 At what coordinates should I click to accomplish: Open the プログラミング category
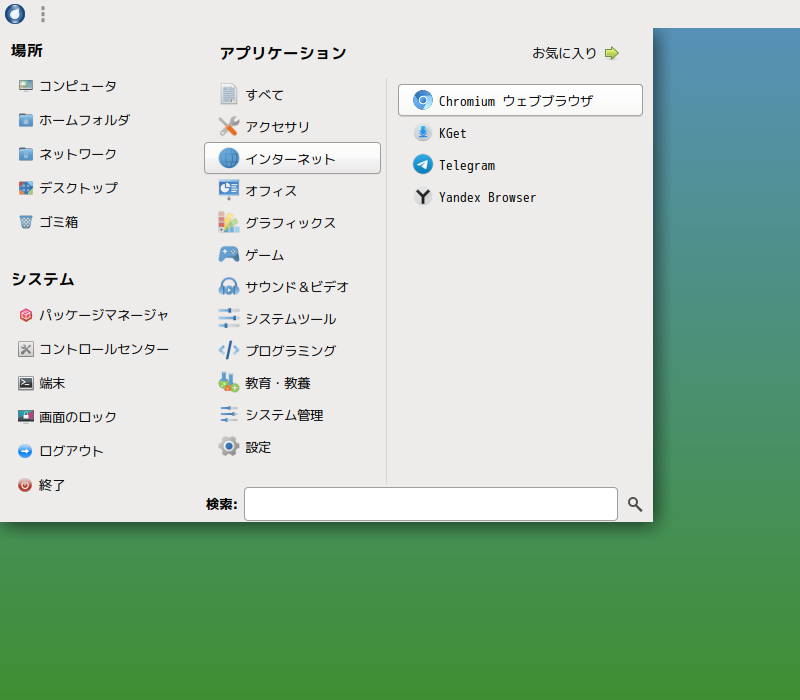pyautogui.click(x=292, y=351)
